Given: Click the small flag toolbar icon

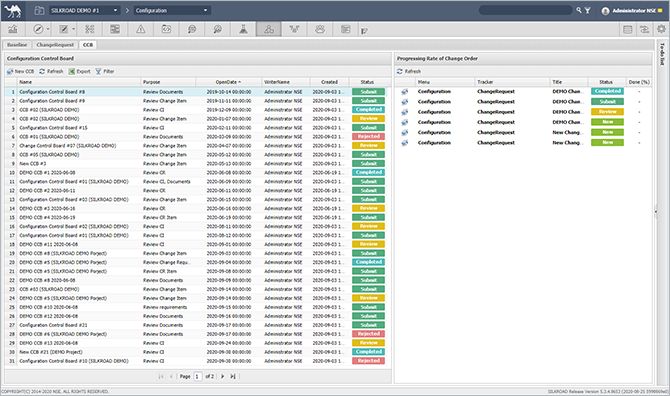Looking at the screenshot, I should [x=364, y=31].
